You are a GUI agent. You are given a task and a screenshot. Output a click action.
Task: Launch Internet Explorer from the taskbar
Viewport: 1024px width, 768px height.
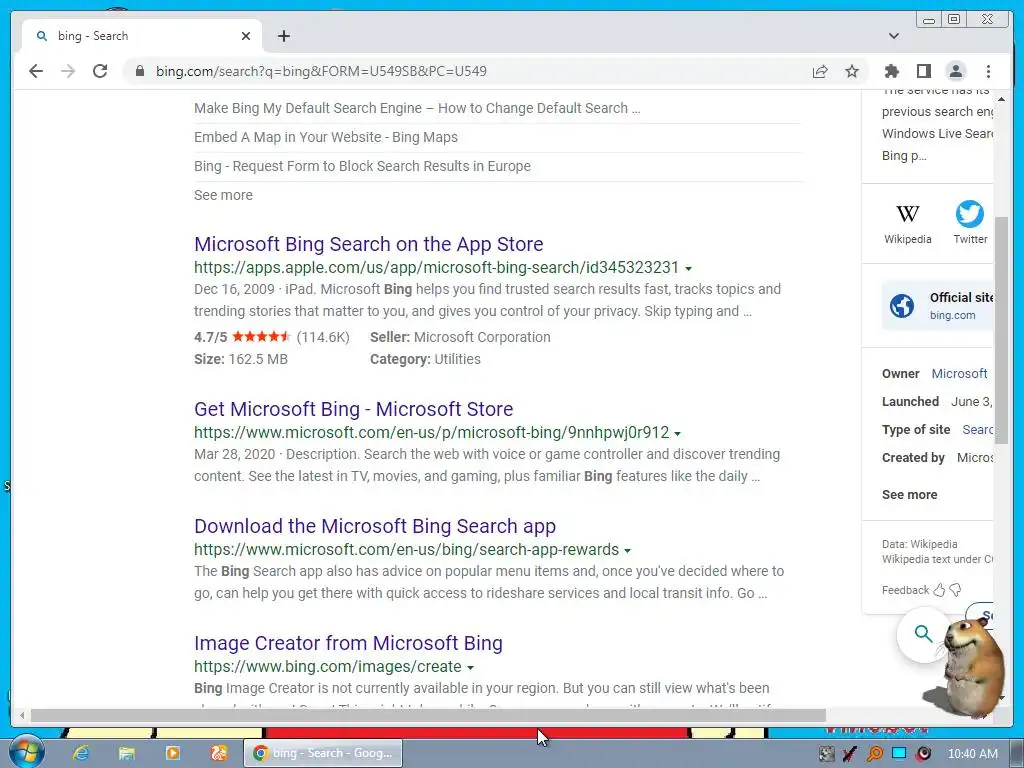tap(80, 754)
